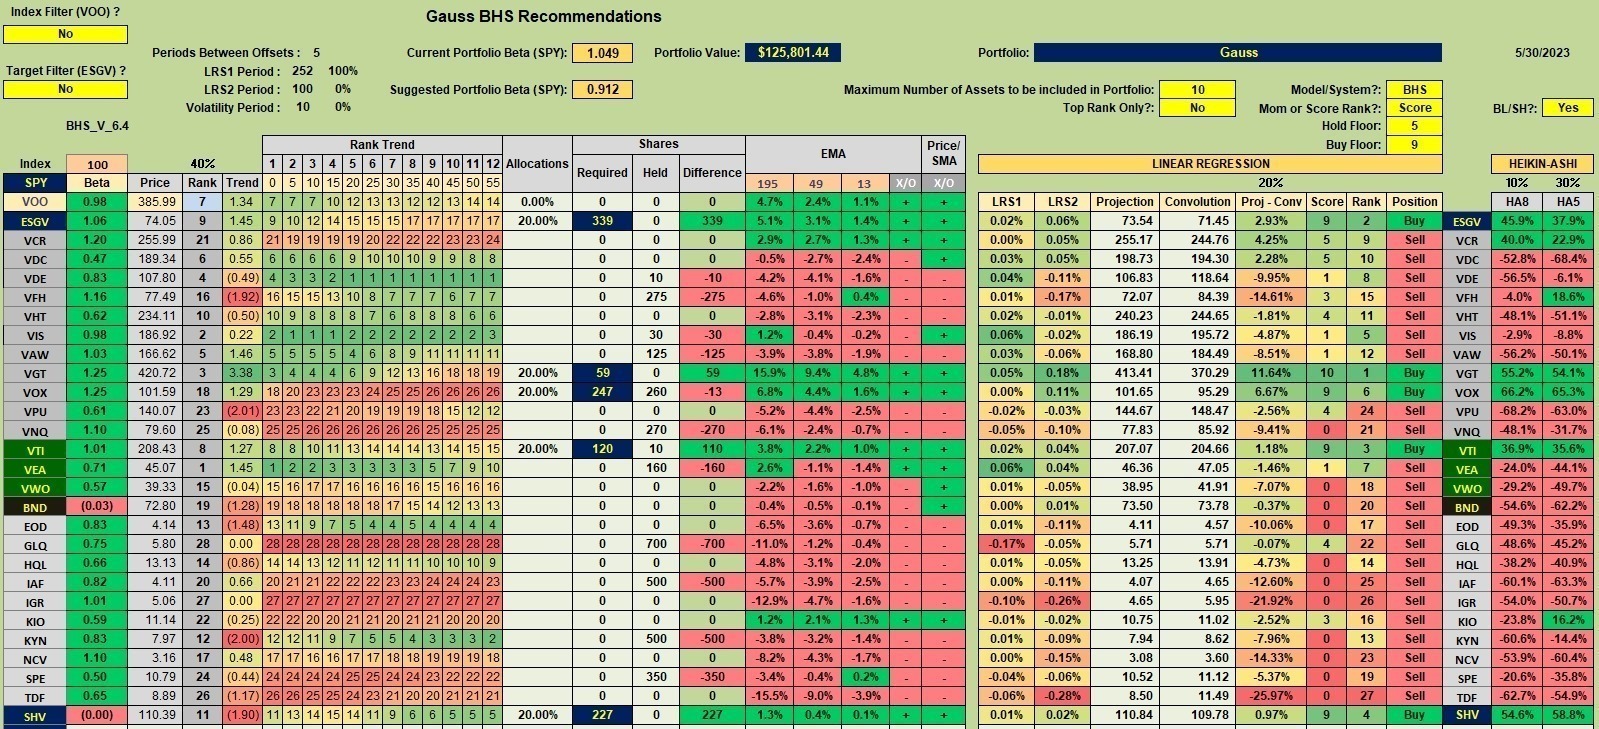
Task: Select the VOO ticker cell in Index column
Action: coord(35,202)
